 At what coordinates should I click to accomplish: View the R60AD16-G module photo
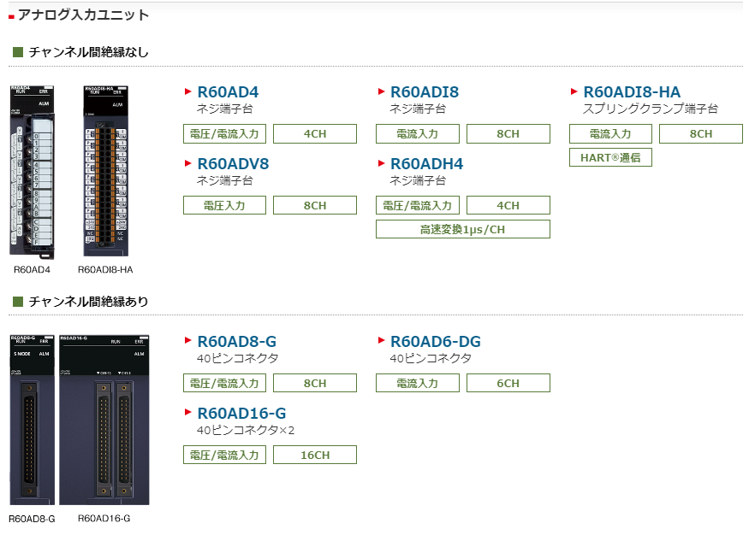104,419
